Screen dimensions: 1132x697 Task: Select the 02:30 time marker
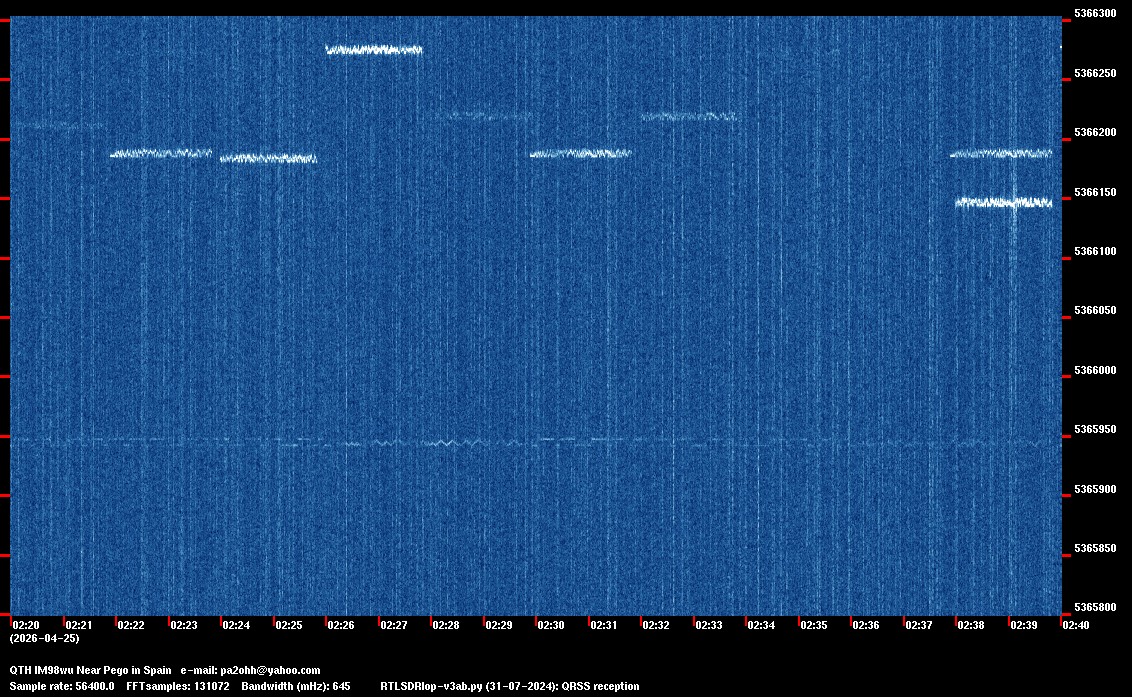(x=551, y=625)
